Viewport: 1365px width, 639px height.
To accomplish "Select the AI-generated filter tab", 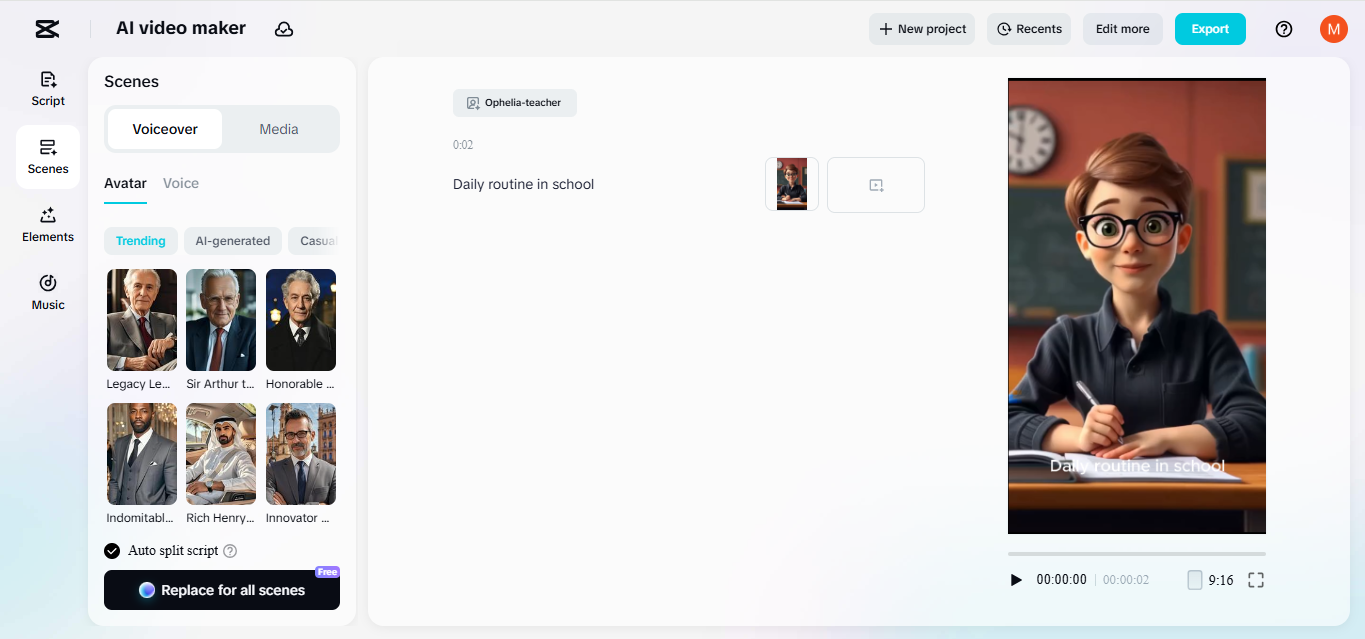I will [x=232, y=240].
